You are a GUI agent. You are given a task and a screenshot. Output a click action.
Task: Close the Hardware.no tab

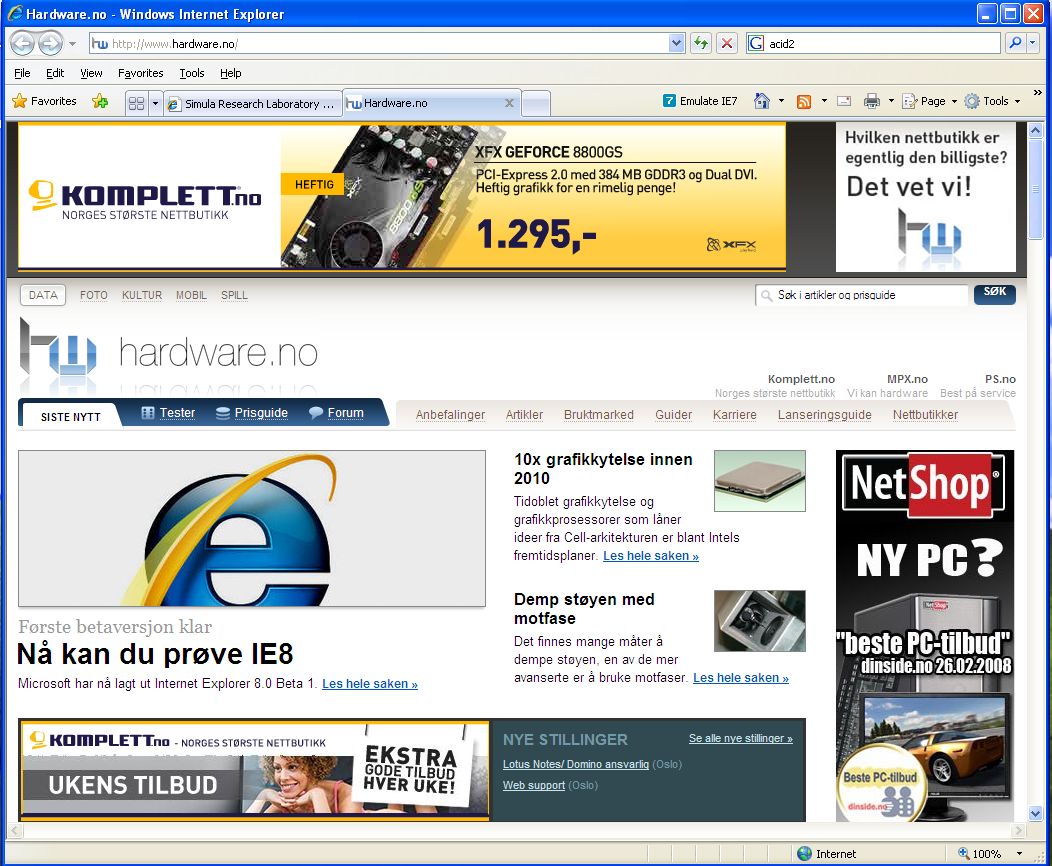coord(509,103)
